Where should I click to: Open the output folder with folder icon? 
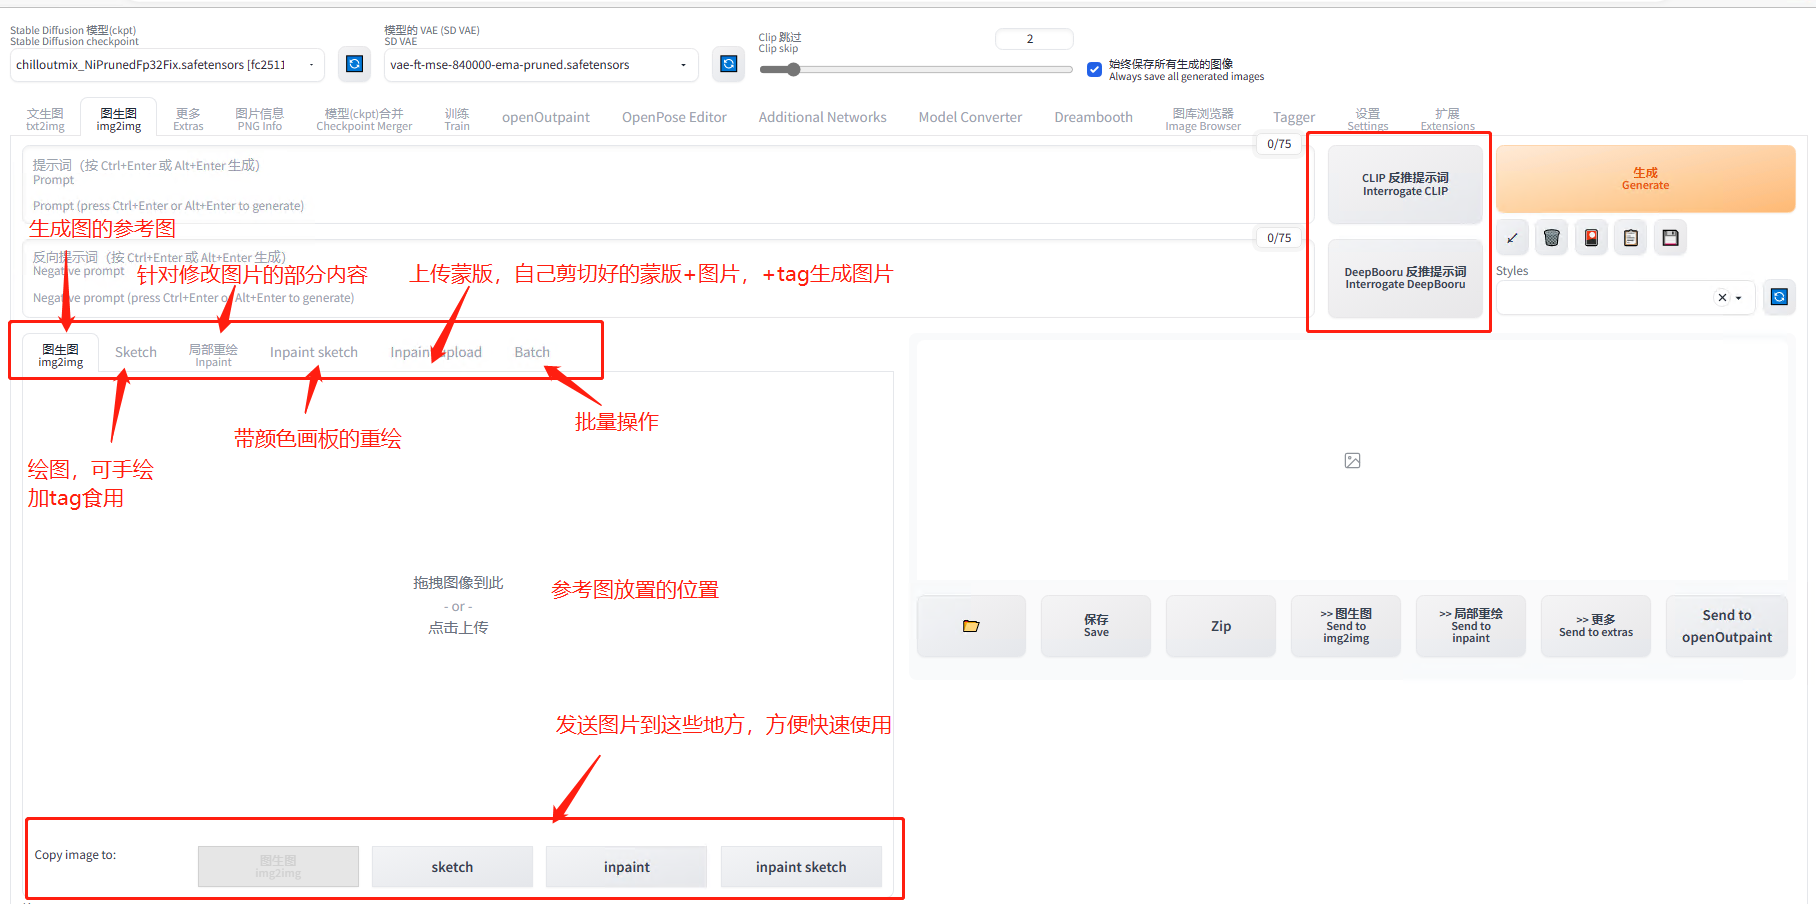click(971, 626)
